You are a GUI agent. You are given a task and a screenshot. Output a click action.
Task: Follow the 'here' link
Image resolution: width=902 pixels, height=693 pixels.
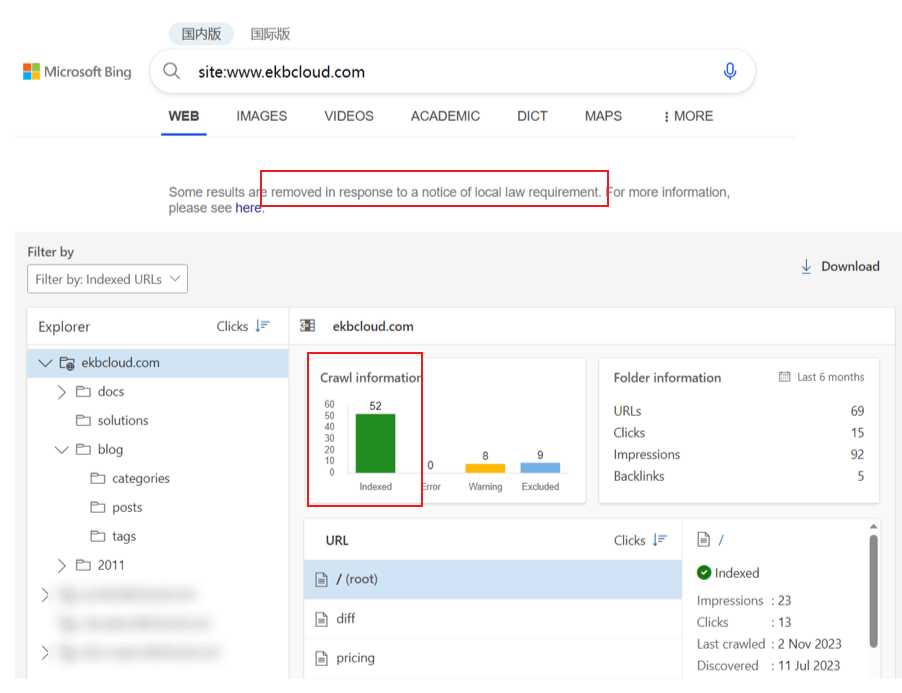pyautogui.click(x=248, y=208)
